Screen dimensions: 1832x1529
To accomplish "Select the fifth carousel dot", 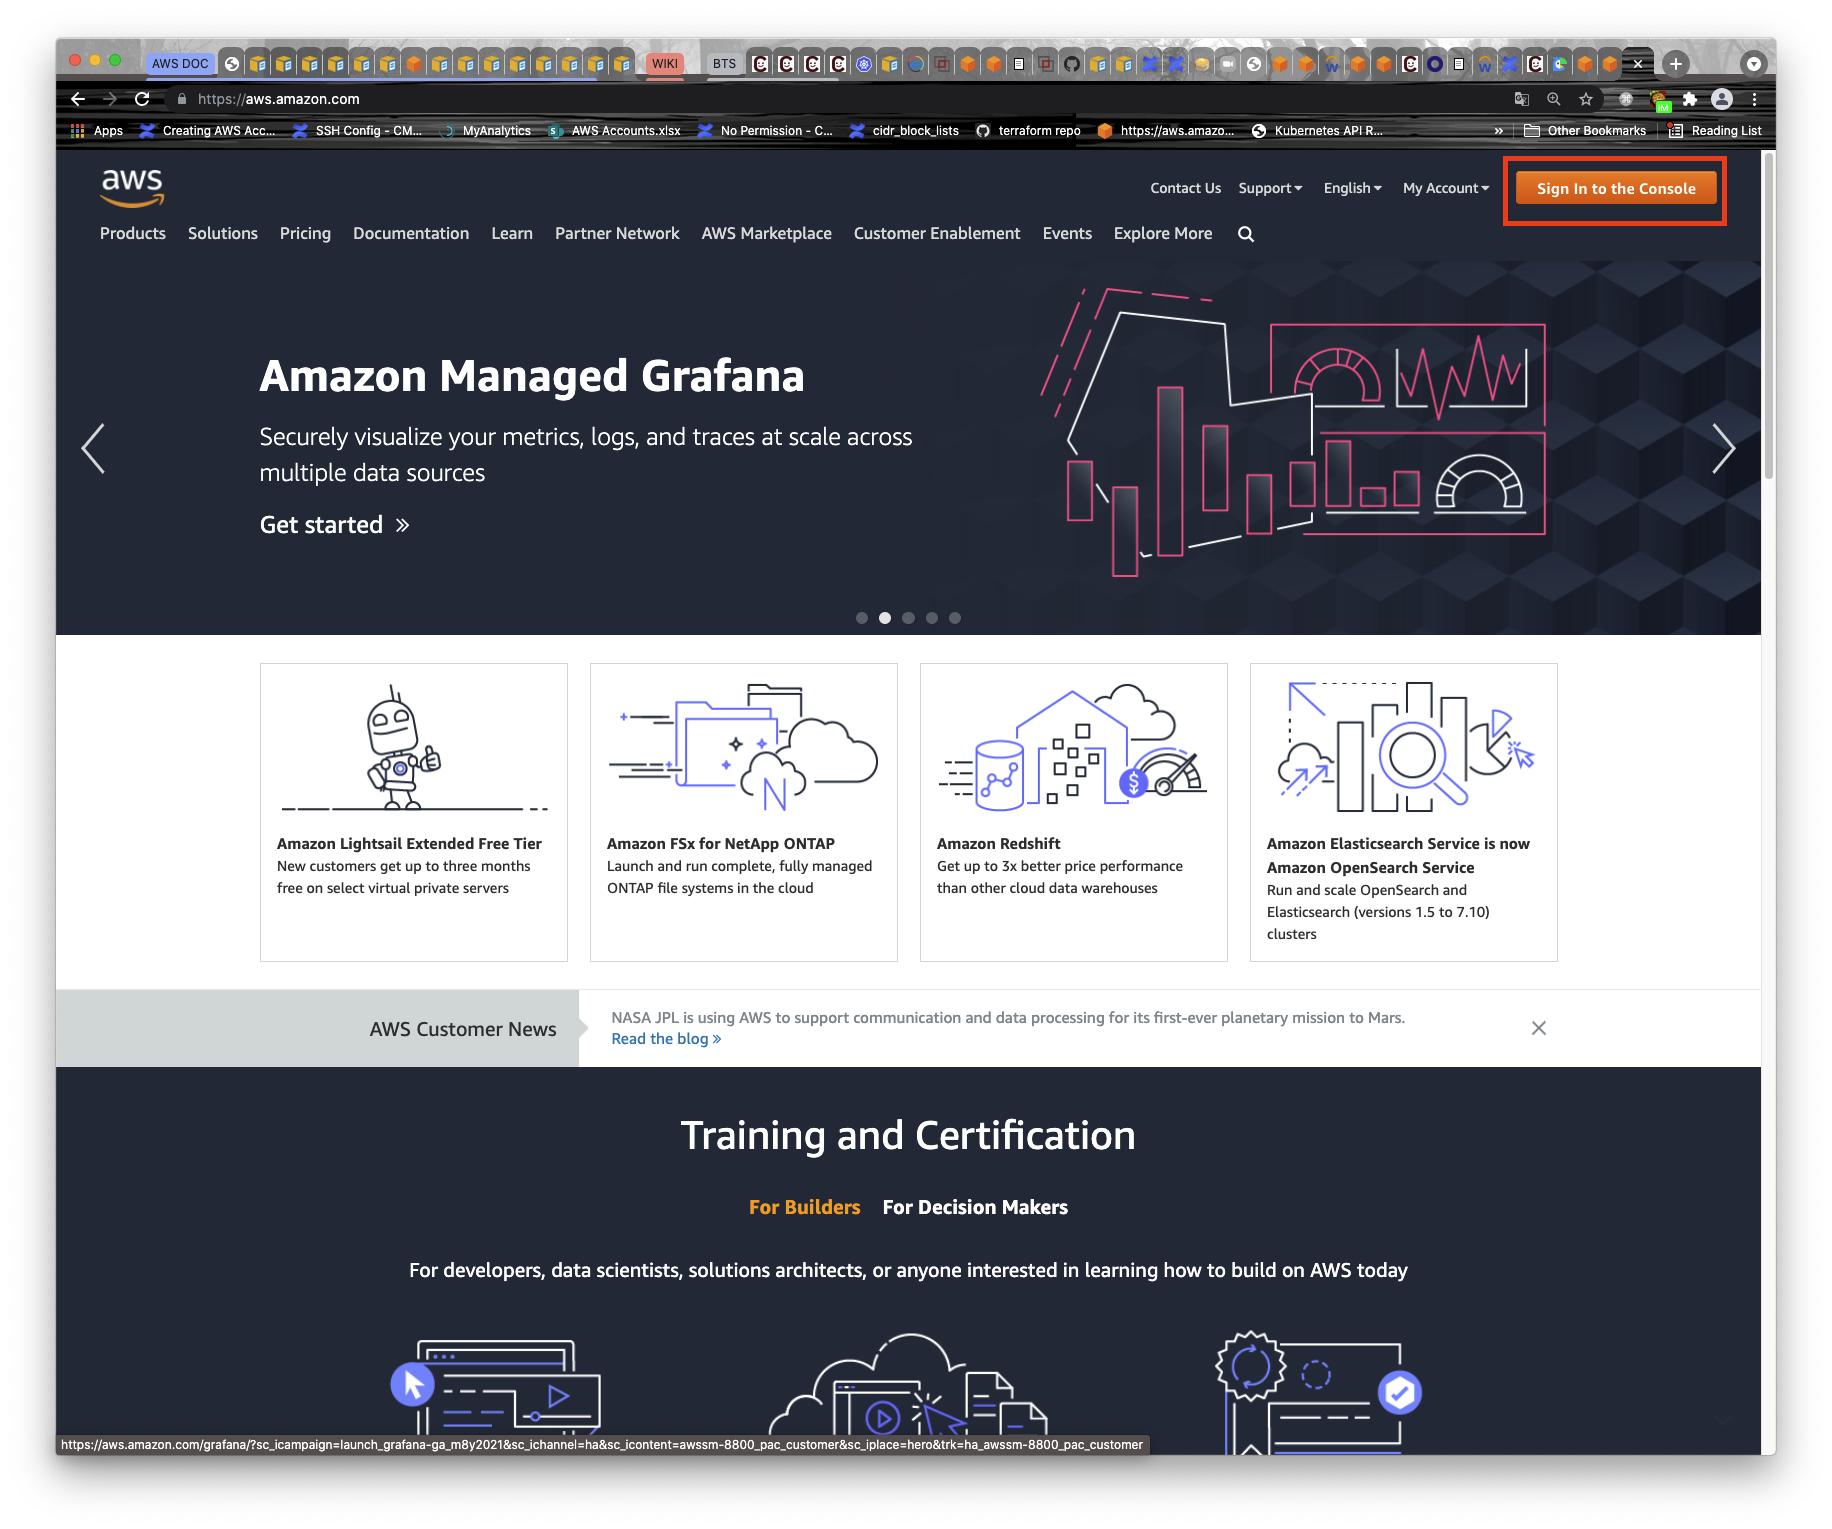I will point(955,618).
